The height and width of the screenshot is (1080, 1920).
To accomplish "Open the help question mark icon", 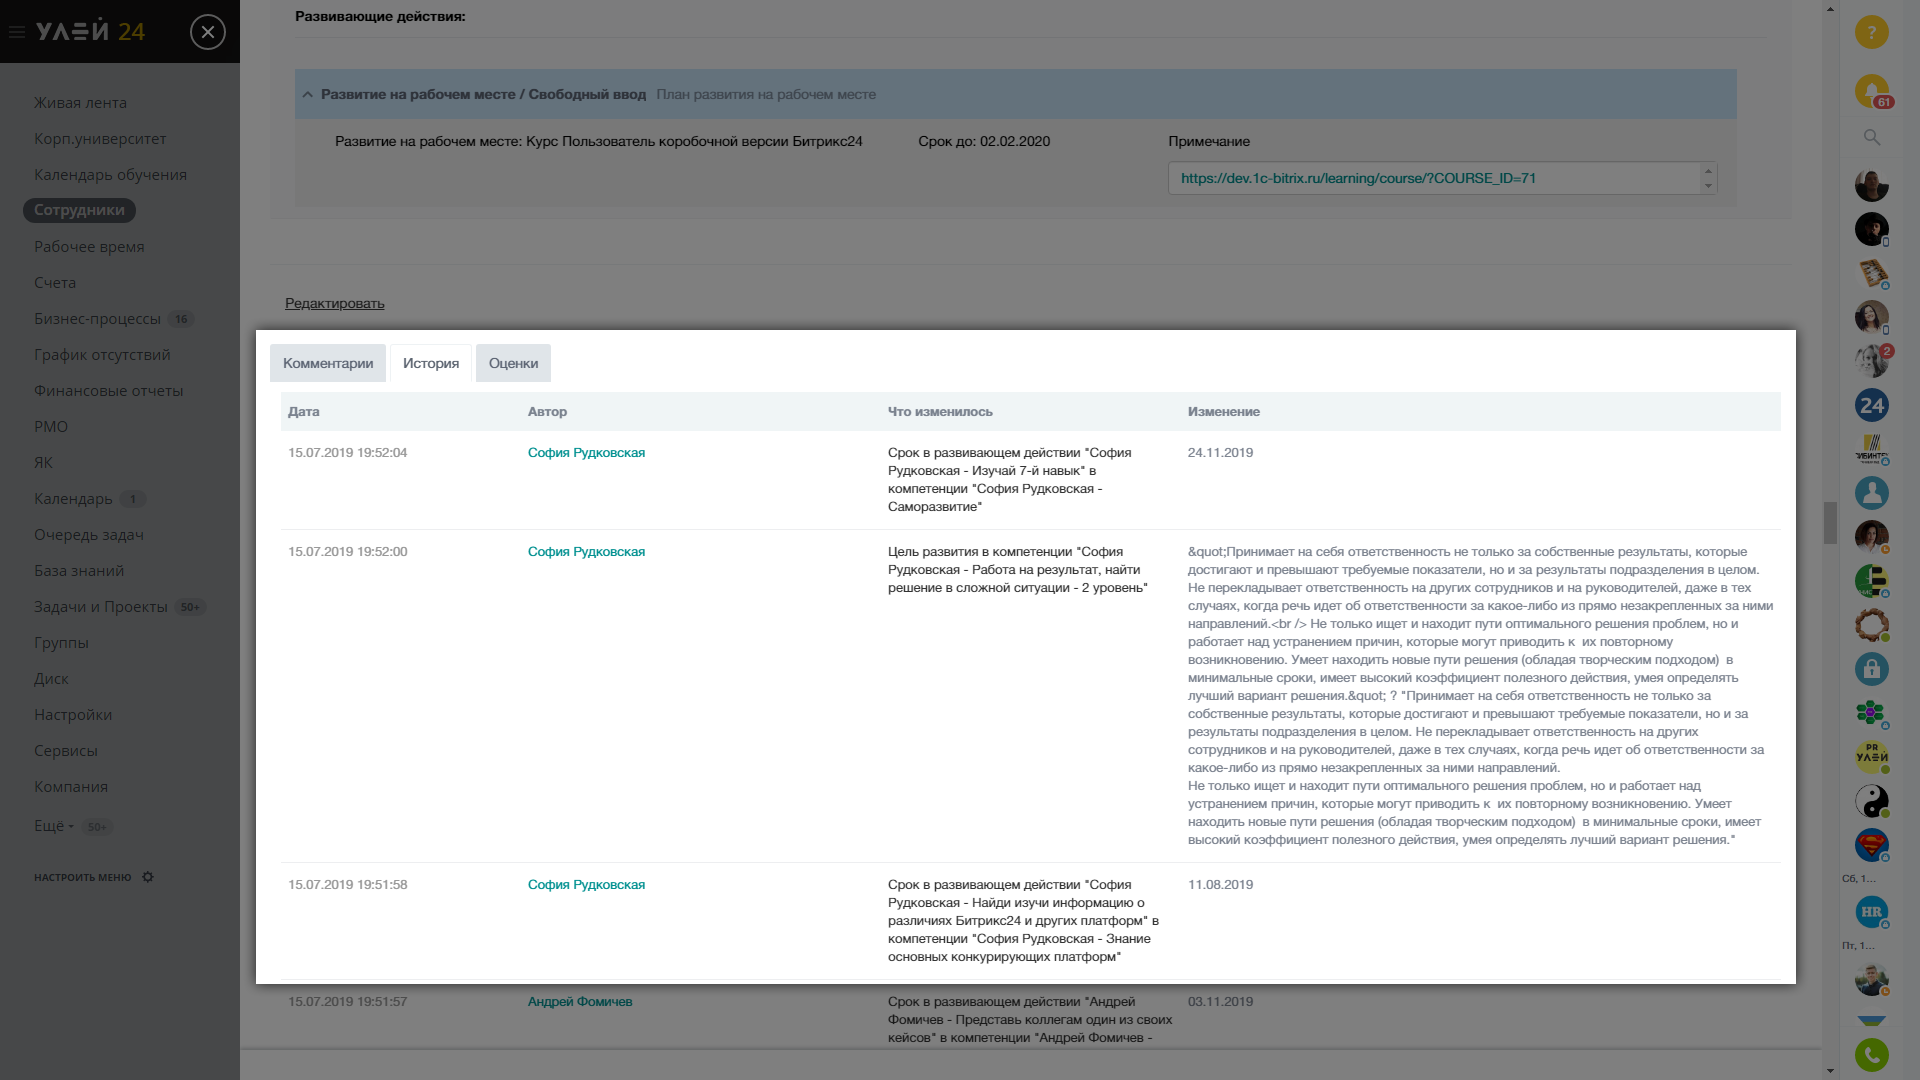I will [1871, 32].
